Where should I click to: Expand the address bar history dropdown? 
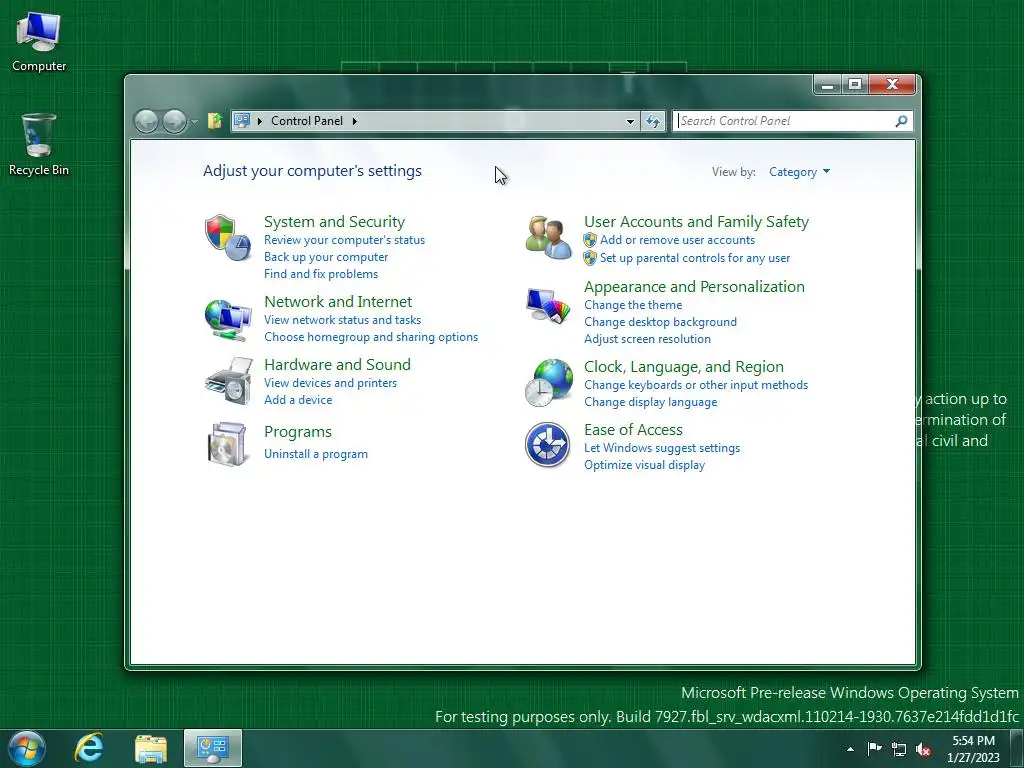click(630, 121)
